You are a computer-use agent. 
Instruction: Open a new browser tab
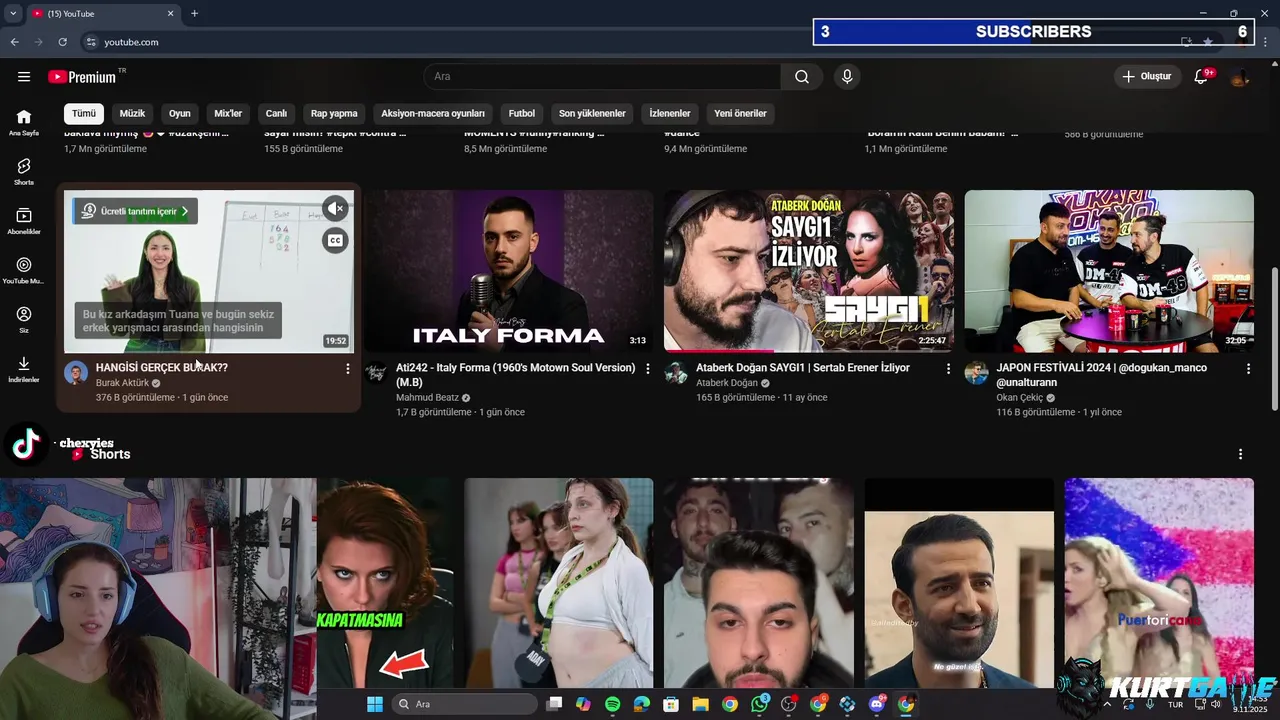tap(194, 13)
